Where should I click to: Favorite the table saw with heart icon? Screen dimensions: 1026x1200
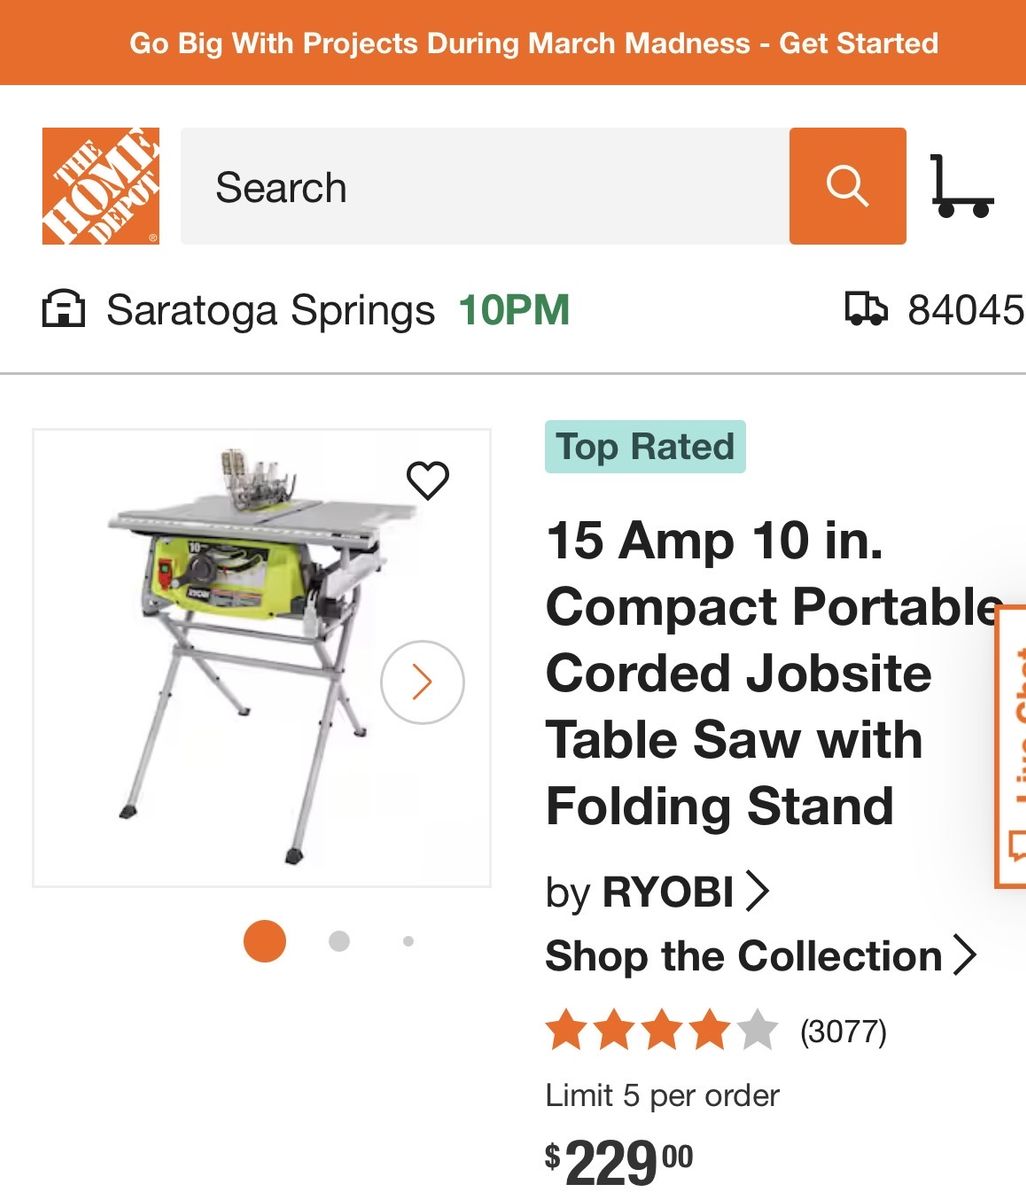pos(428,480)
